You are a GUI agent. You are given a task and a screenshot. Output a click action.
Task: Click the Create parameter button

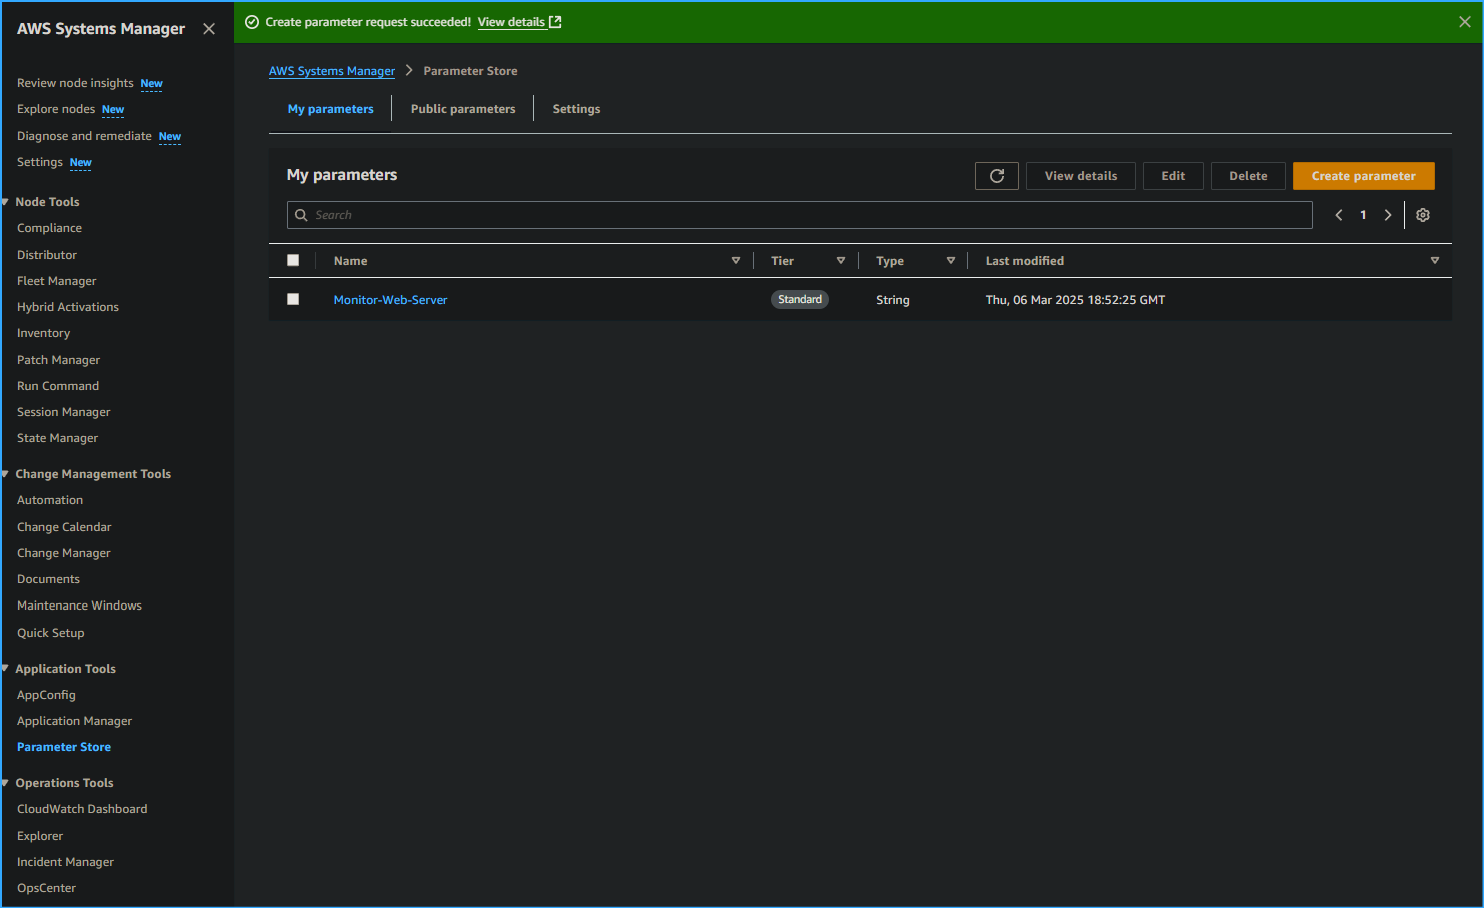(x=1363, y=175)
